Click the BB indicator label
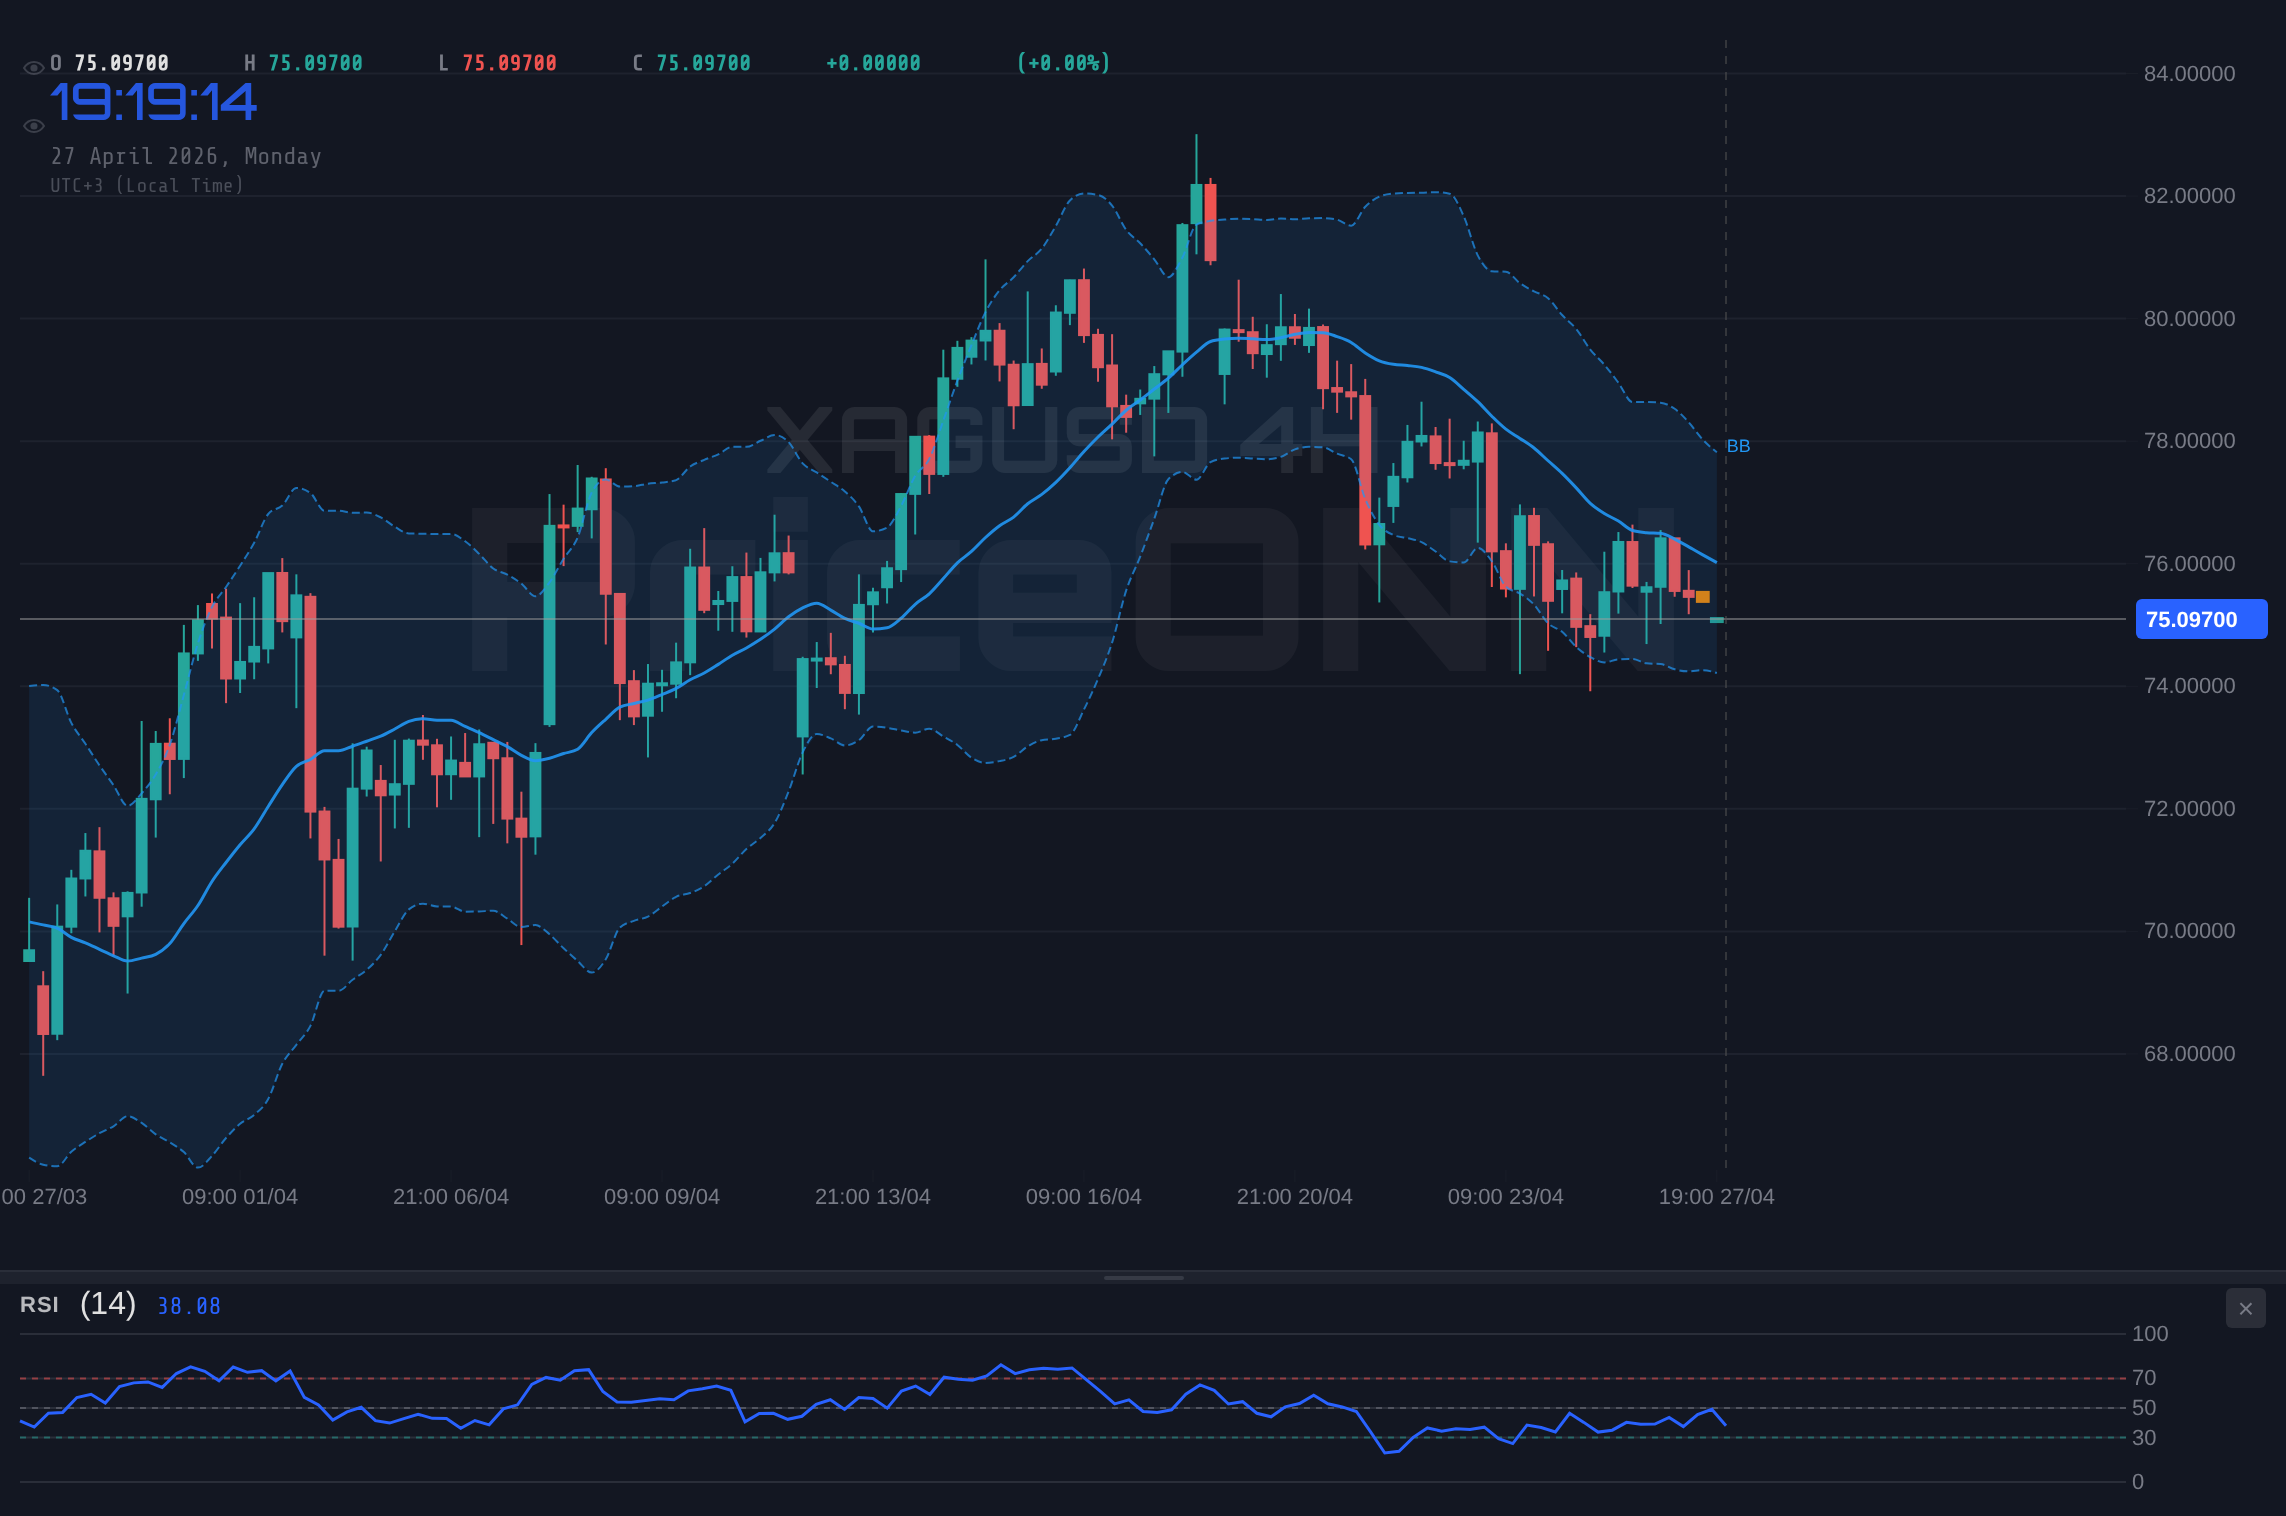2286x1516 pixels. click(1738, 446)
